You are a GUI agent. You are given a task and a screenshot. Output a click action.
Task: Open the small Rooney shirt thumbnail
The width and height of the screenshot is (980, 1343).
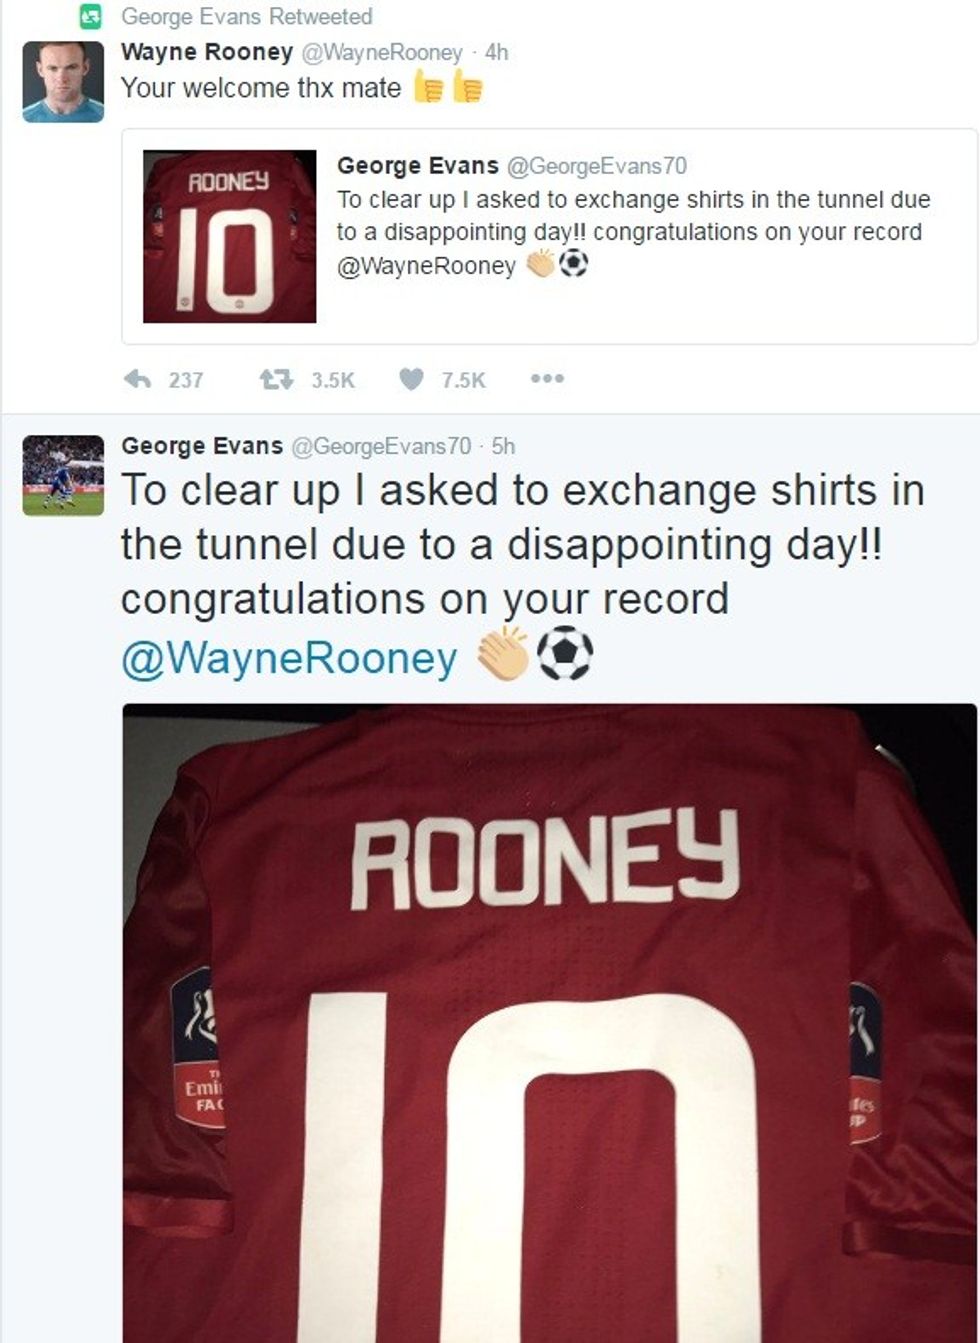(x=229, y=237)
